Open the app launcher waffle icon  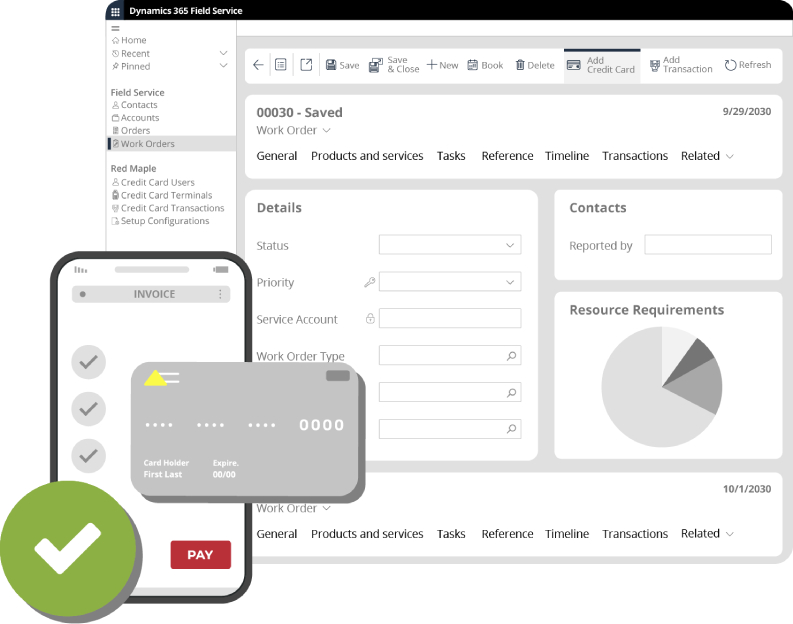[116, 11]
